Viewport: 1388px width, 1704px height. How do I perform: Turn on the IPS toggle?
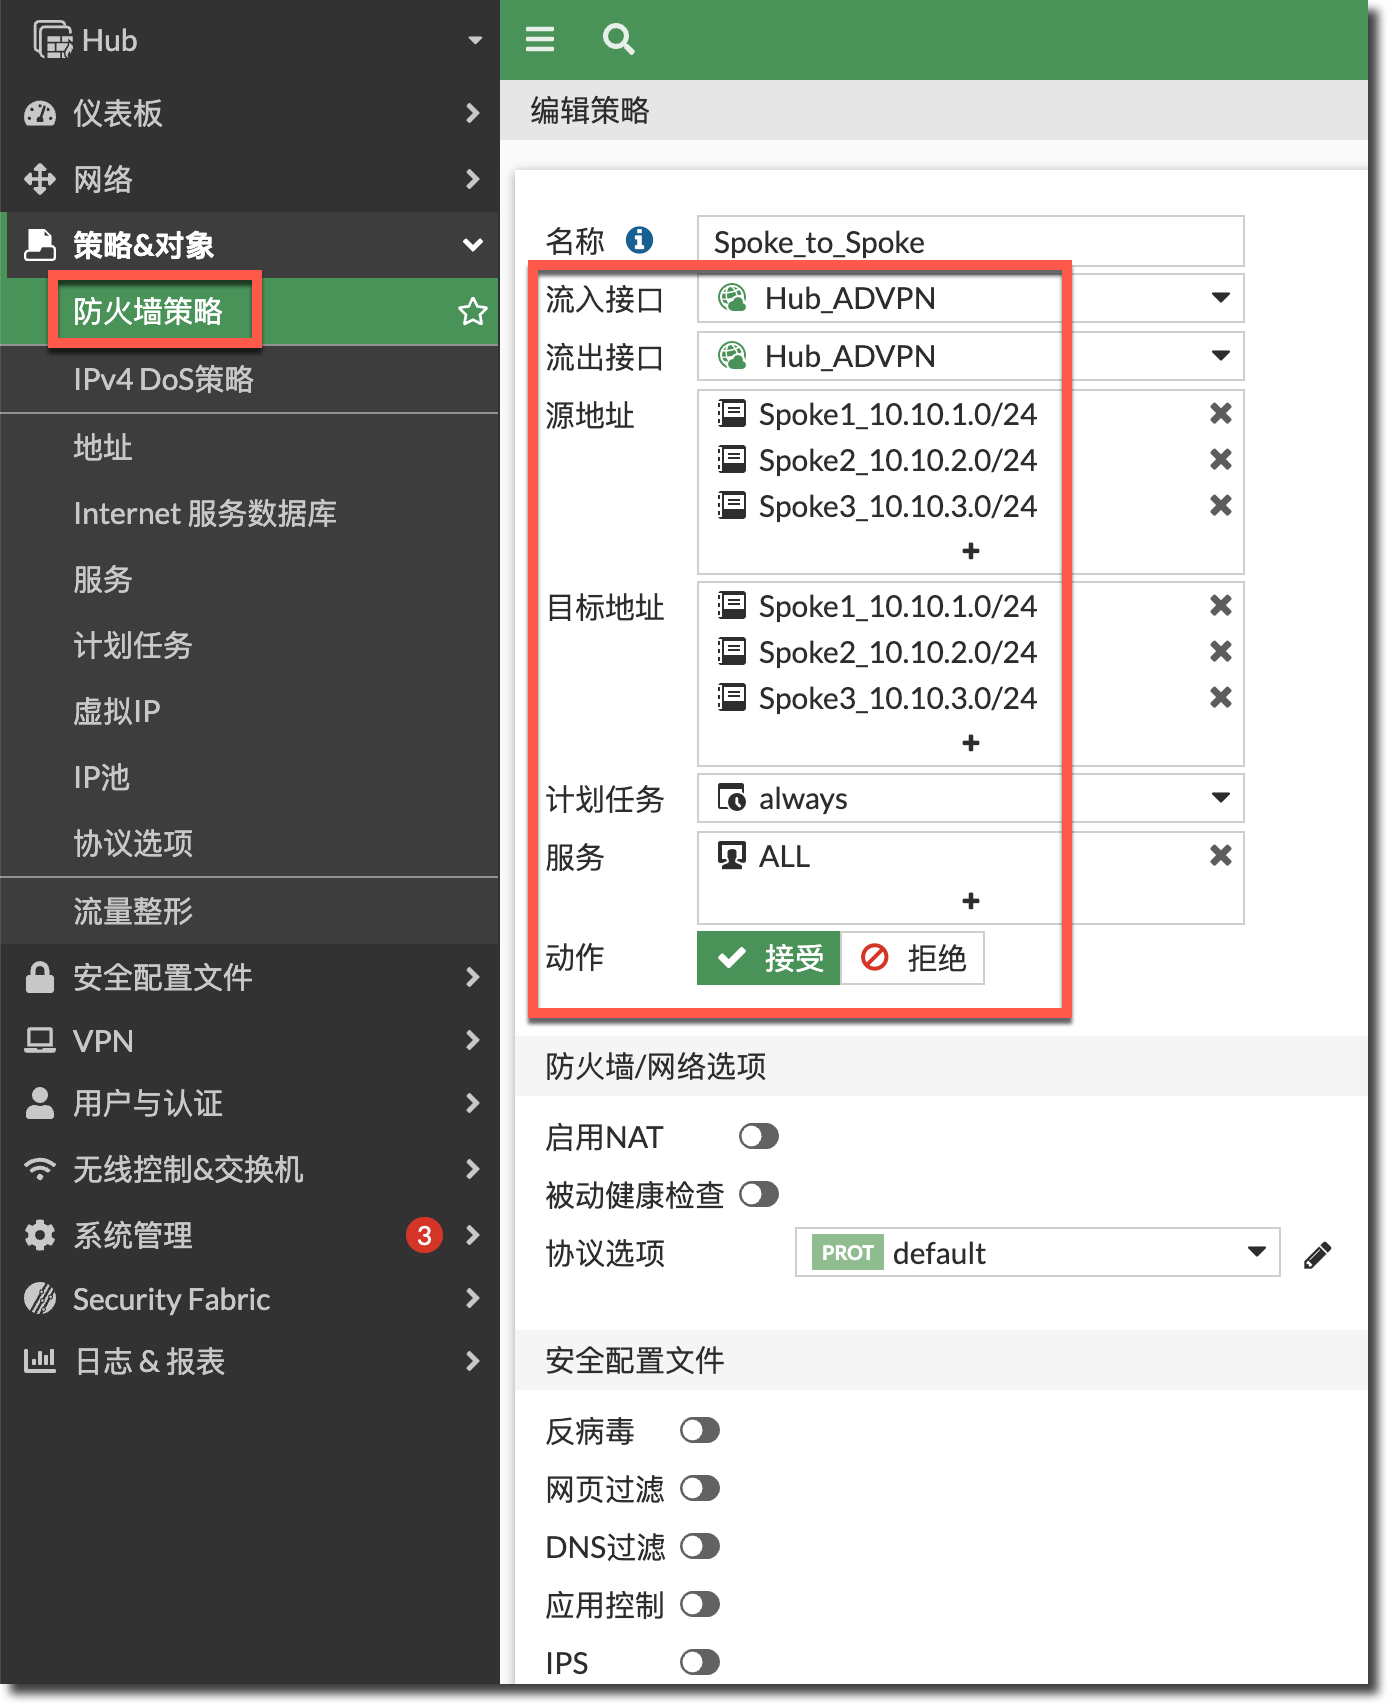[x=699, y=1663]
